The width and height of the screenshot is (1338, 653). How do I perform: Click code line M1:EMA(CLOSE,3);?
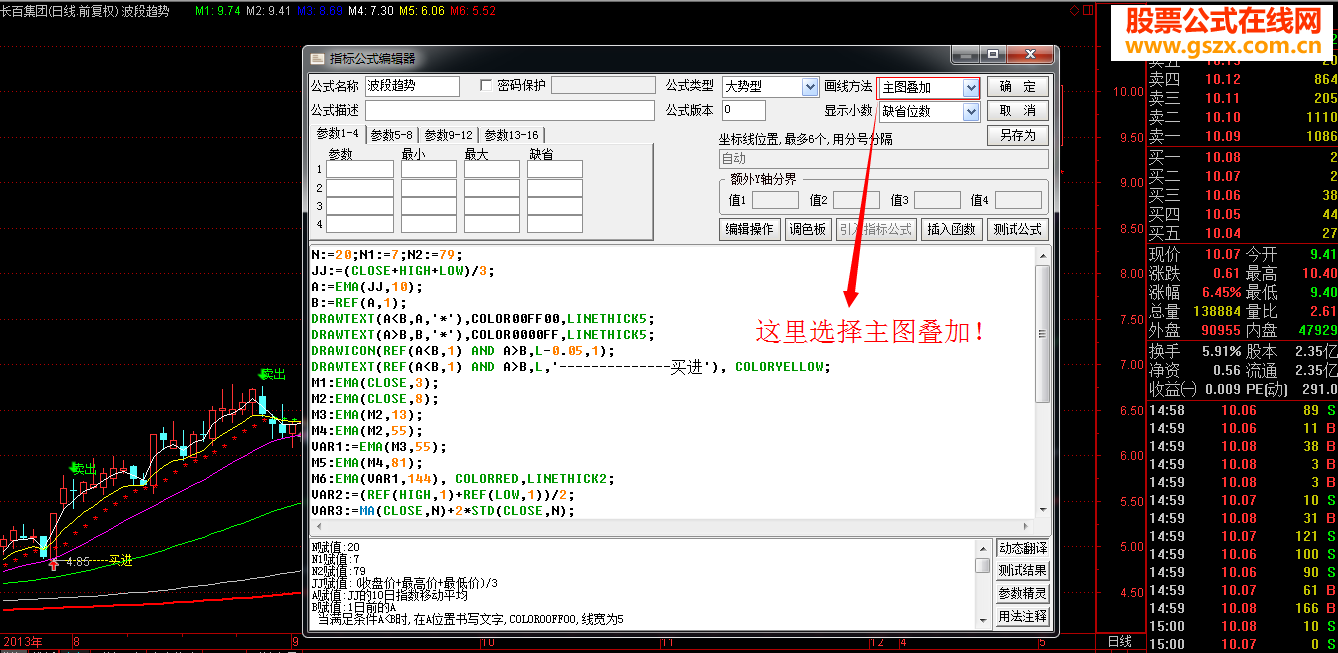(375, 382)
